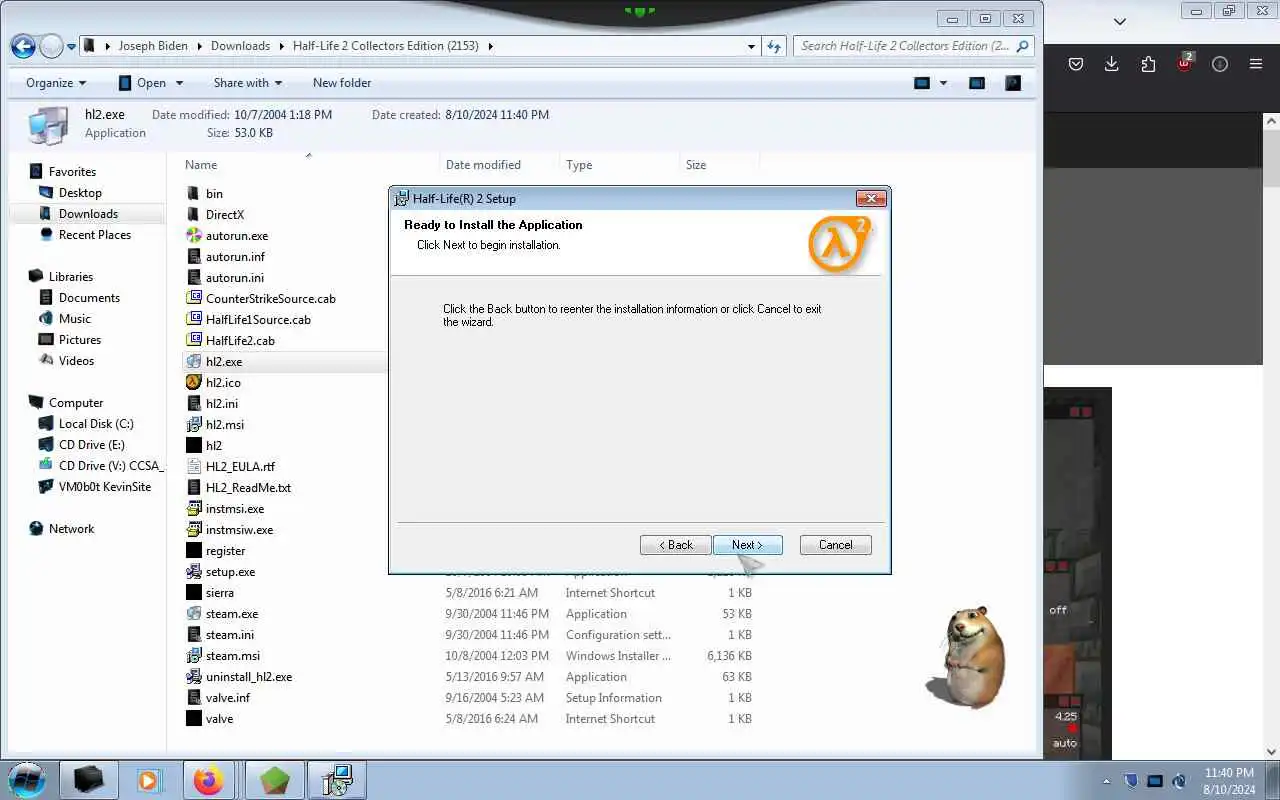Select the valve.inf file icon

(x=194, y=697)
